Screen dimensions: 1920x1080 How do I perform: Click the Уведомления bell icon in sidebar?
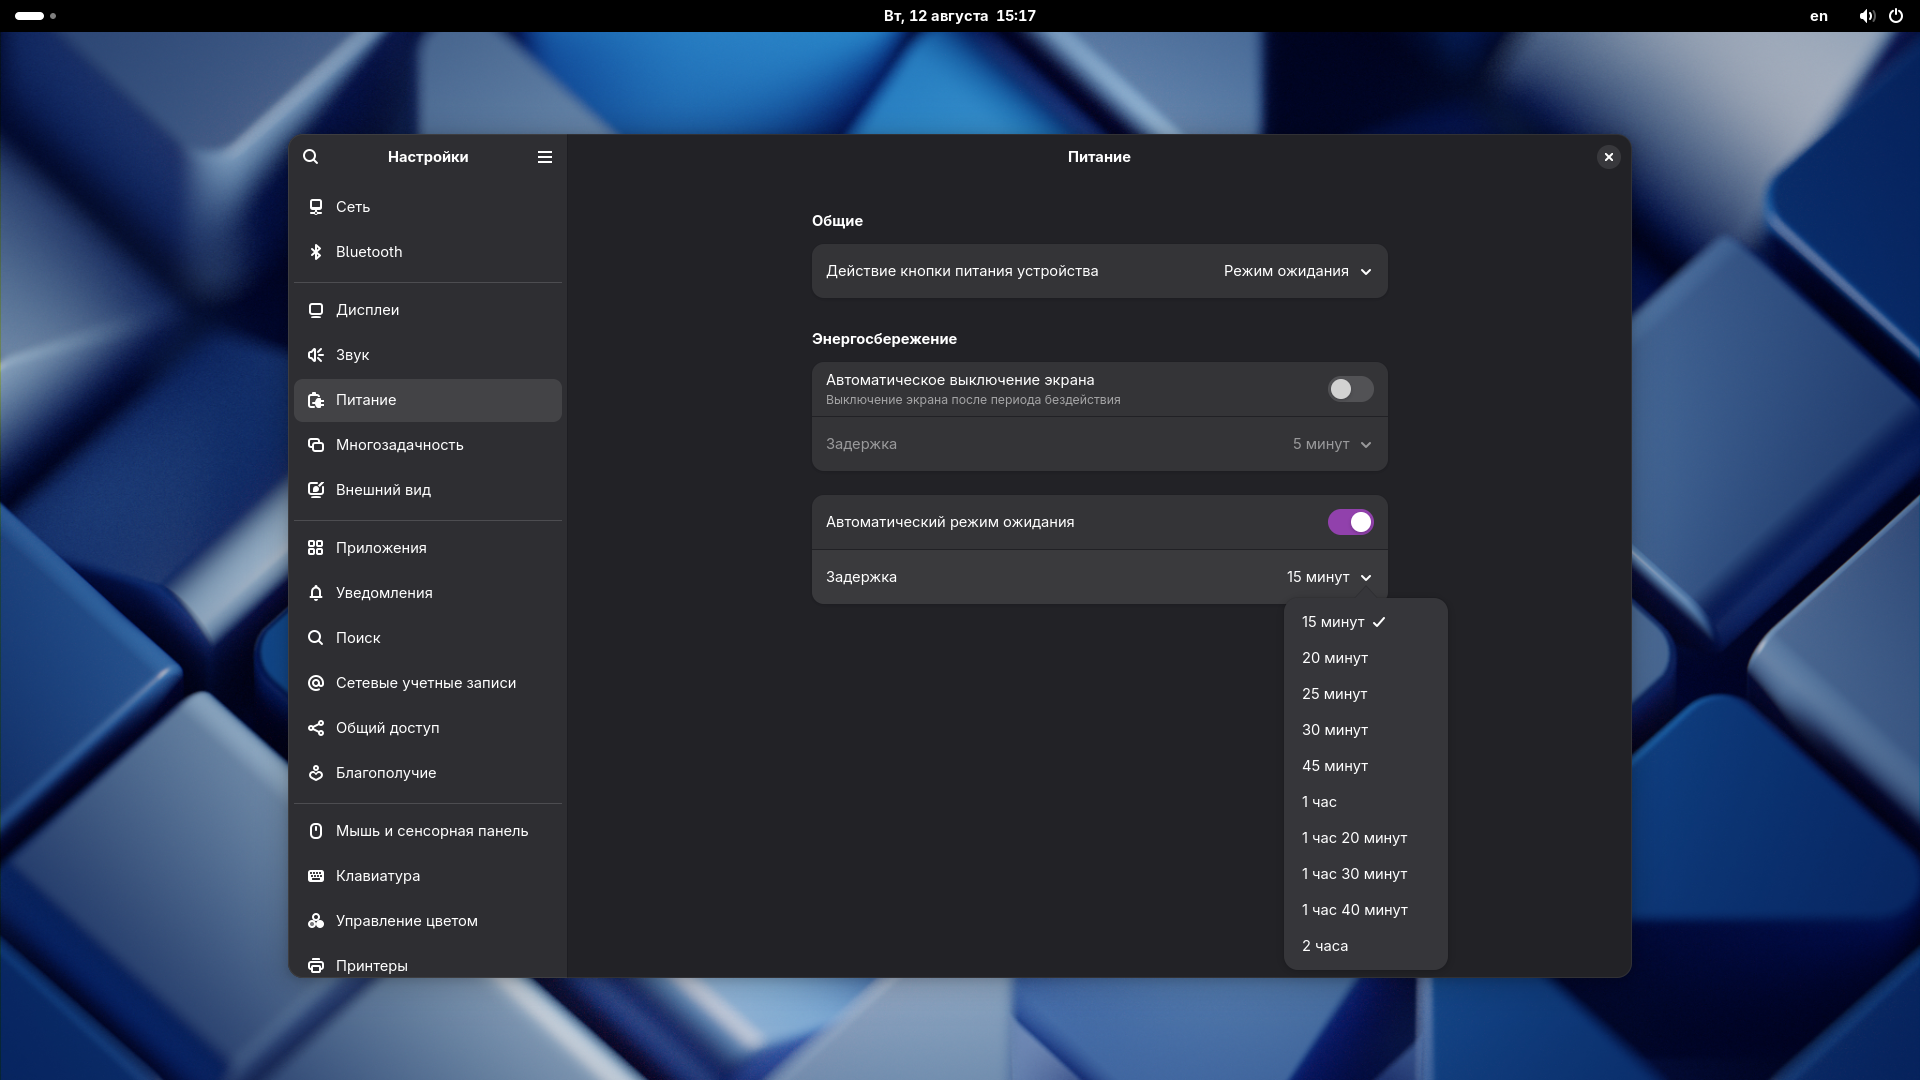(x=316, y=593)
